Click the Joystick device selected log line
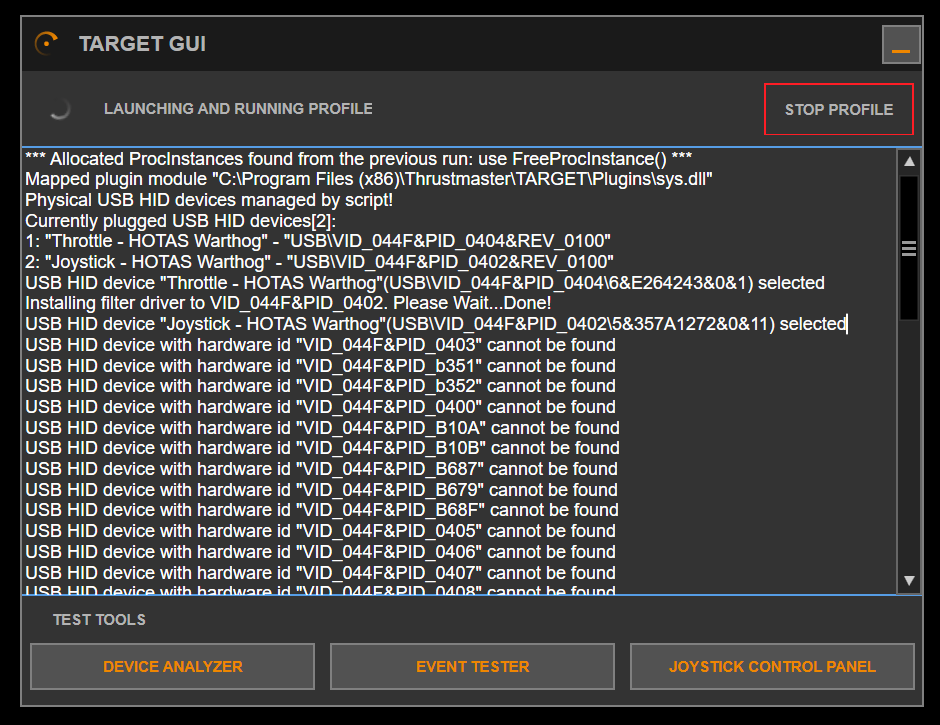 [x=436, y=324]
